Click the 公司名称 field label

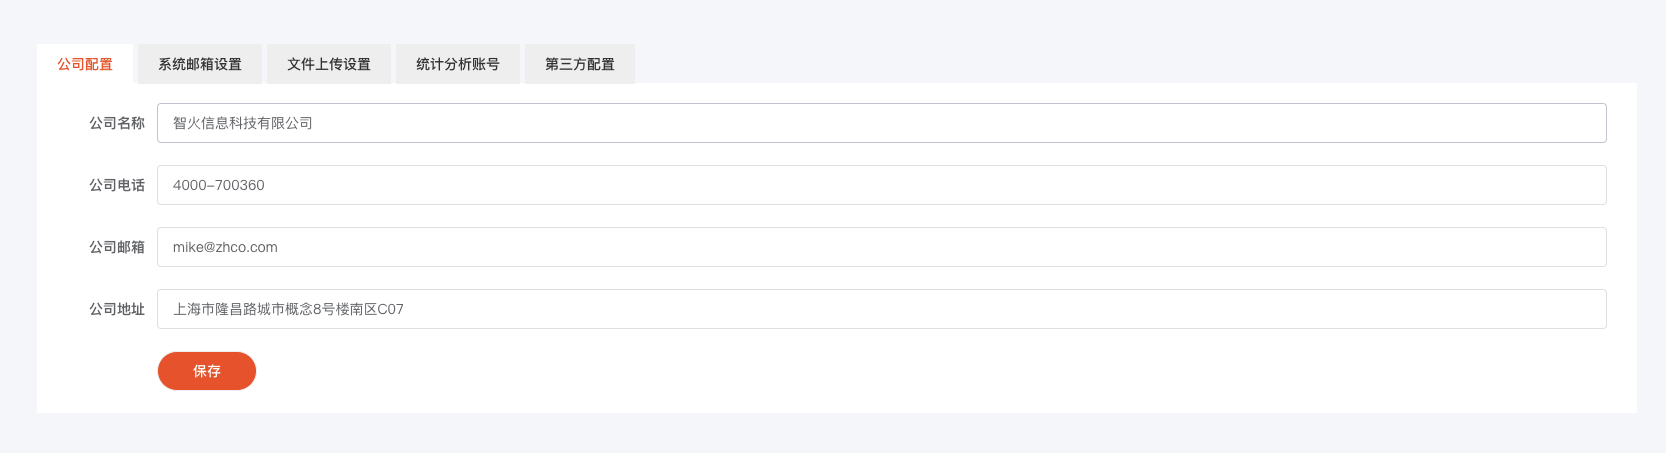(x=117, y=123)
